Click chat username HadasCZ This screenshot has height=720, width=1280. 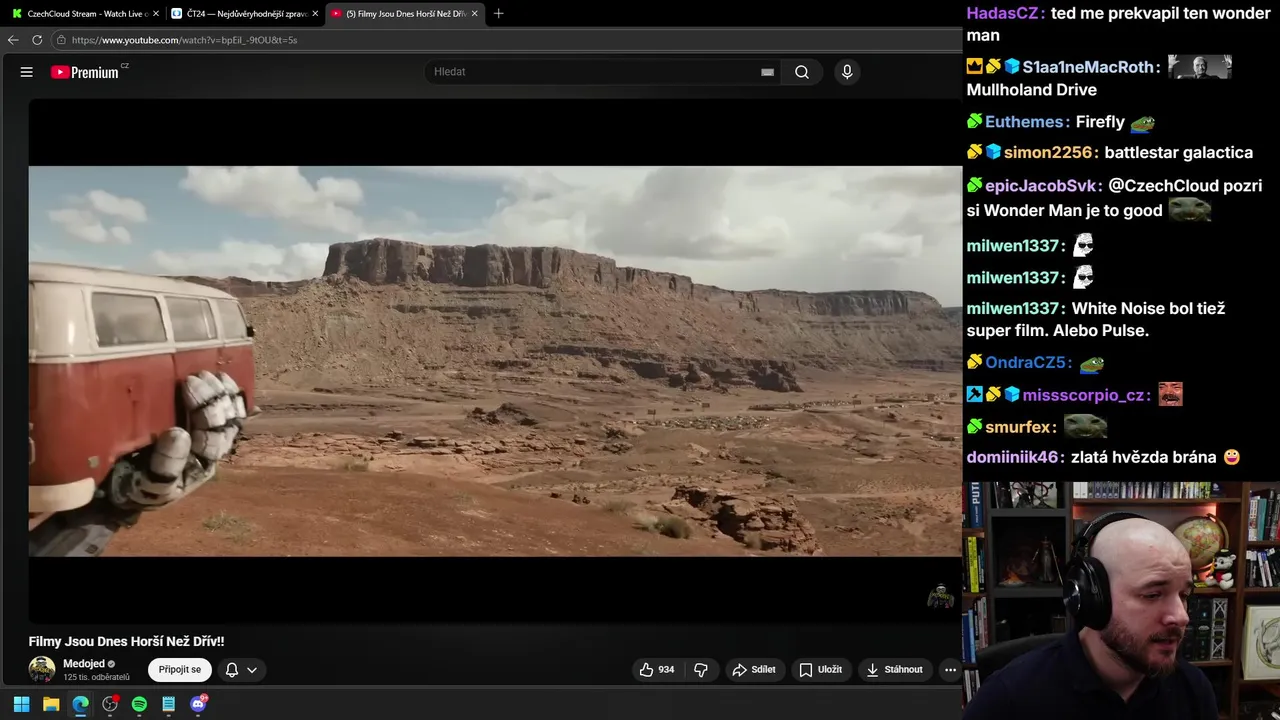click(x=1004, y=14)
